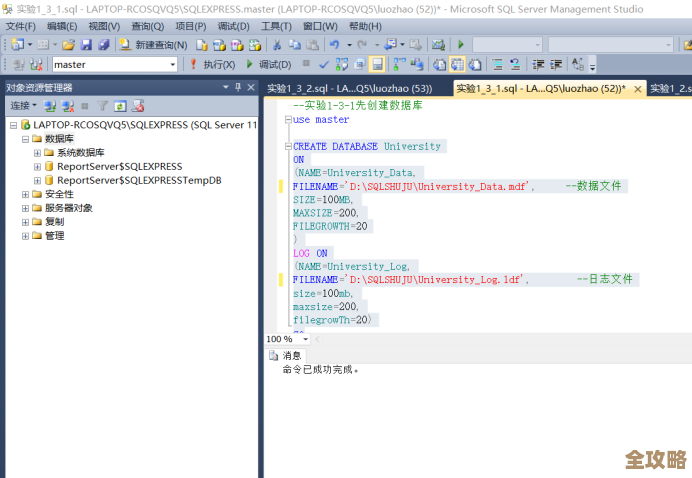The image size is (692, 478).
Task: Select the 消息 results tab
Action: click(x=286, y=355)
